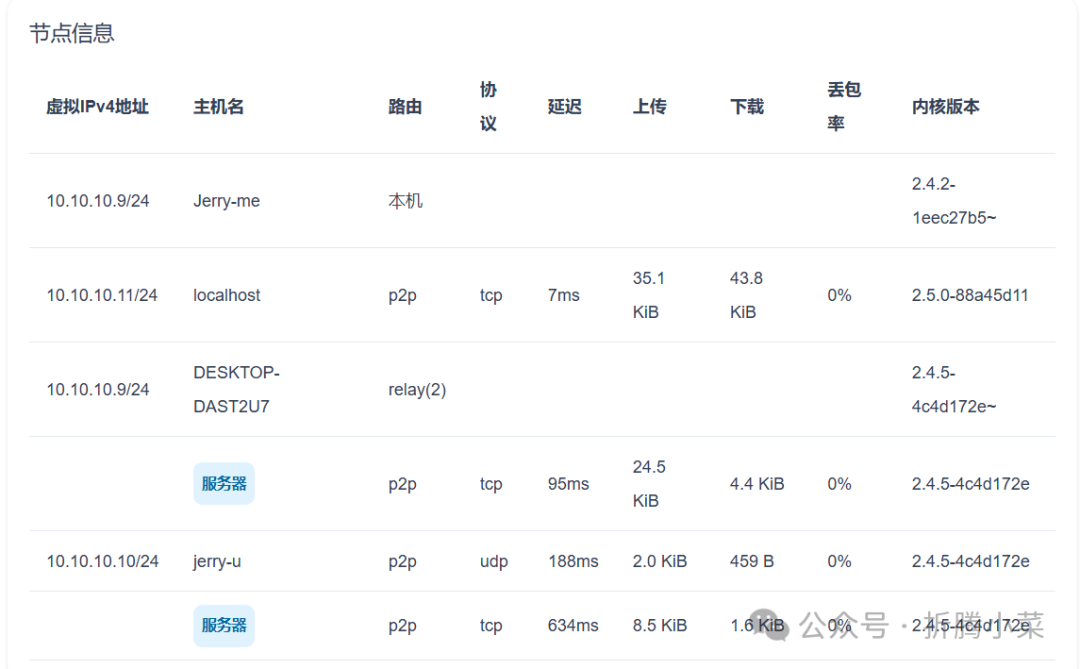1080x669 pixels.
Task: Select the Jerry-me hostname cell
Action: pyautogui.click(x=226, y=201)
